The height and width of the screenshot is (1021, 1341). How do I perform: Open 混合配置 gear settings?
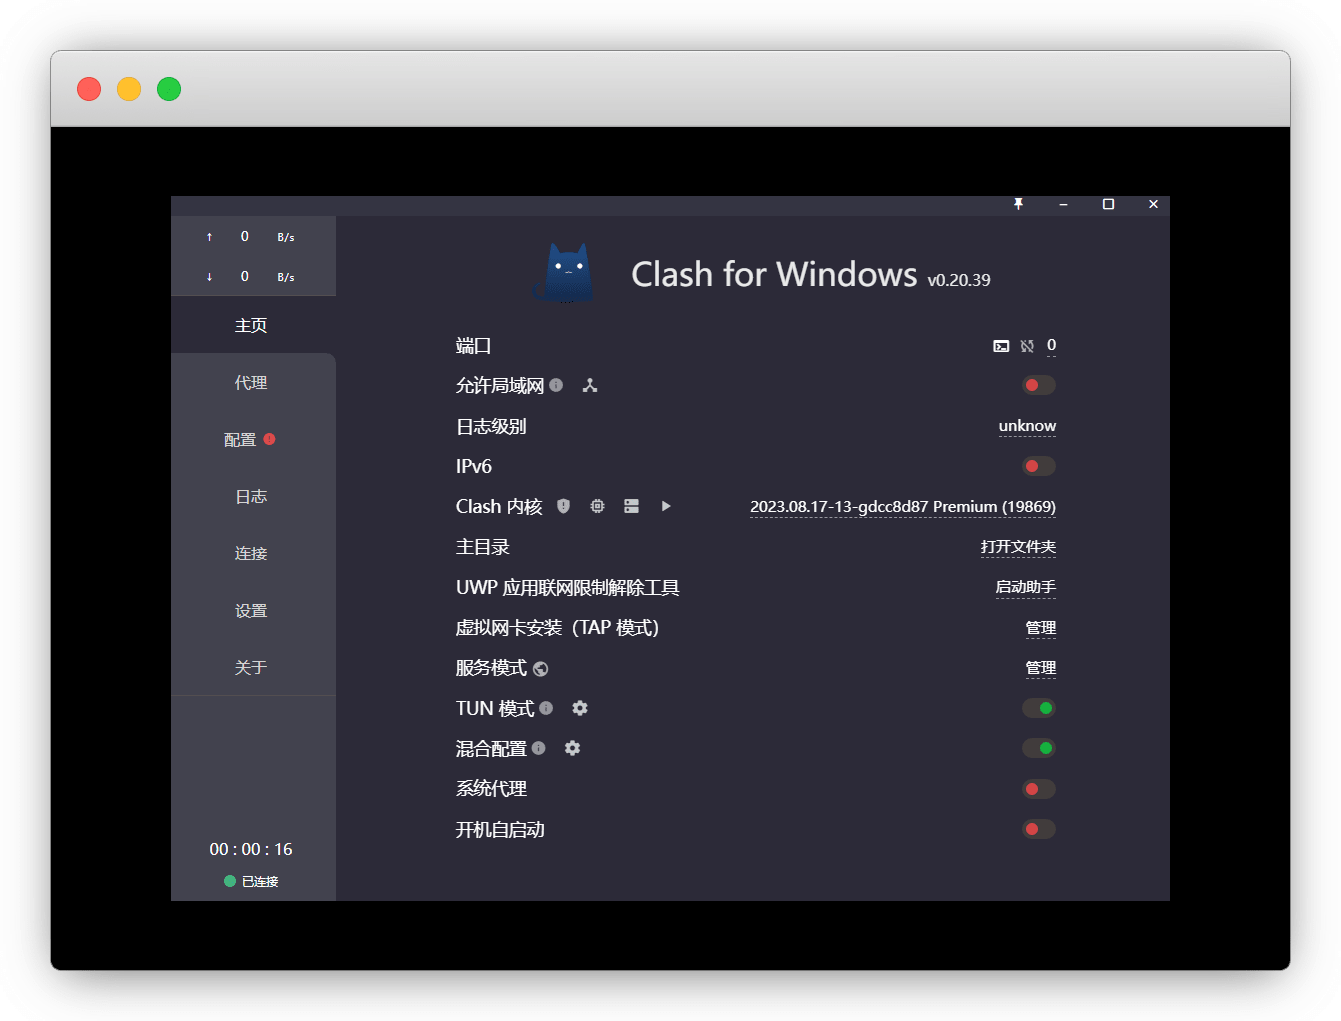572,748
